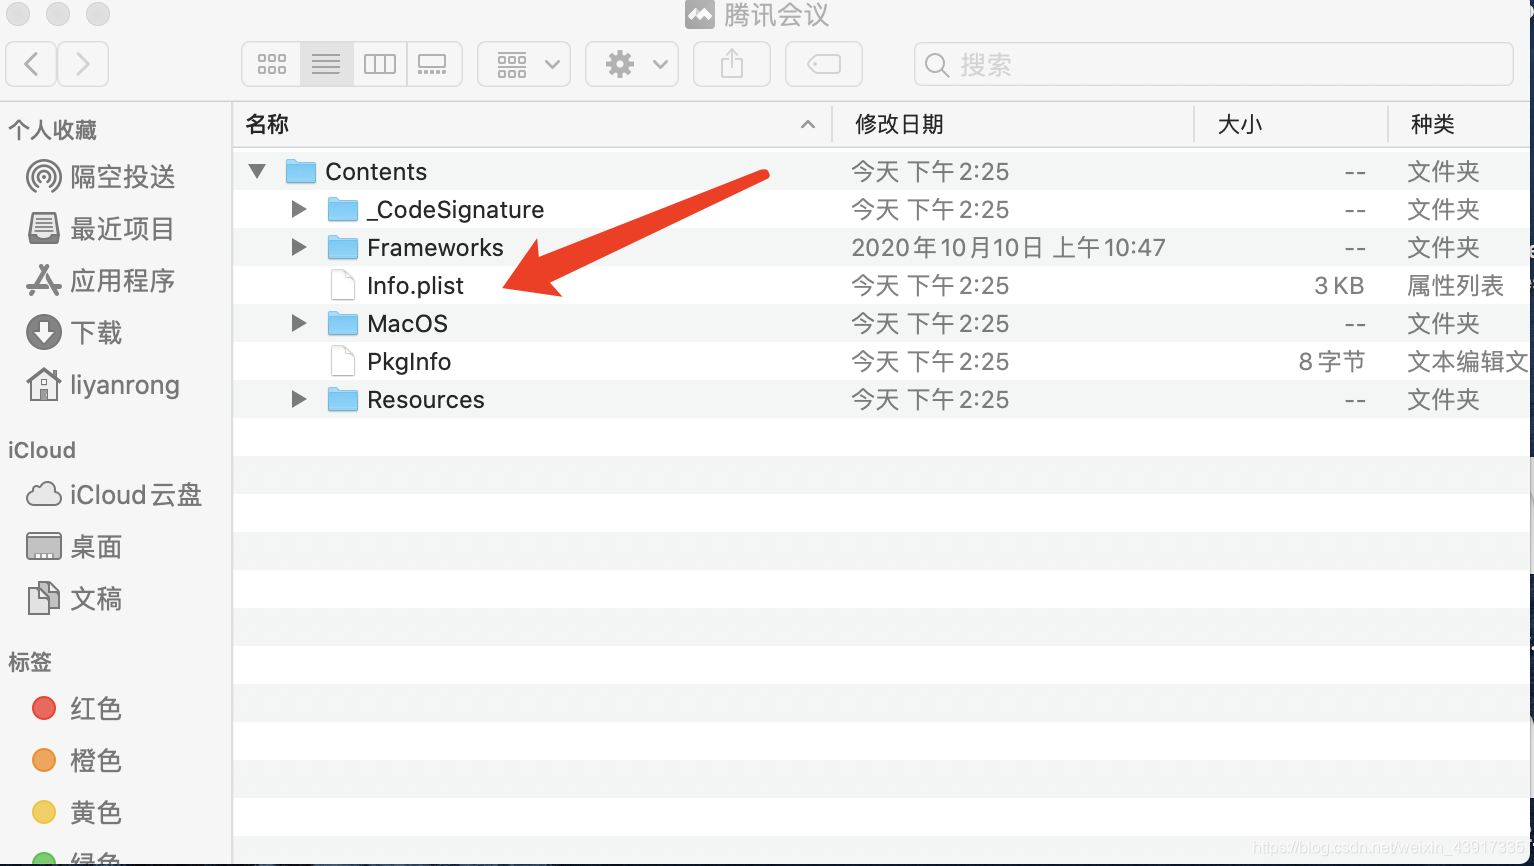Open 隔空投送 in sidebar

[x=101, y=177]
